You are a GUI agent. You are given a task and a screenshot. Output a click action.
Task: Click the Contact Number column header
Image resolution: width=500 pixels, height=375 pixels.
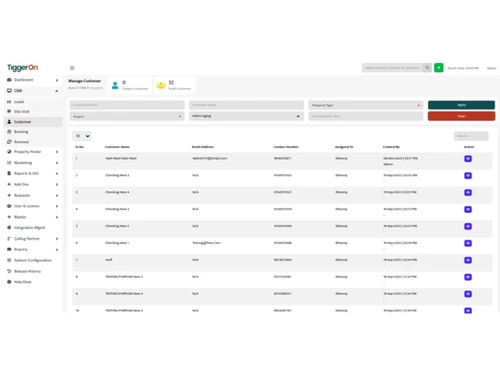(x=286, y=147)
